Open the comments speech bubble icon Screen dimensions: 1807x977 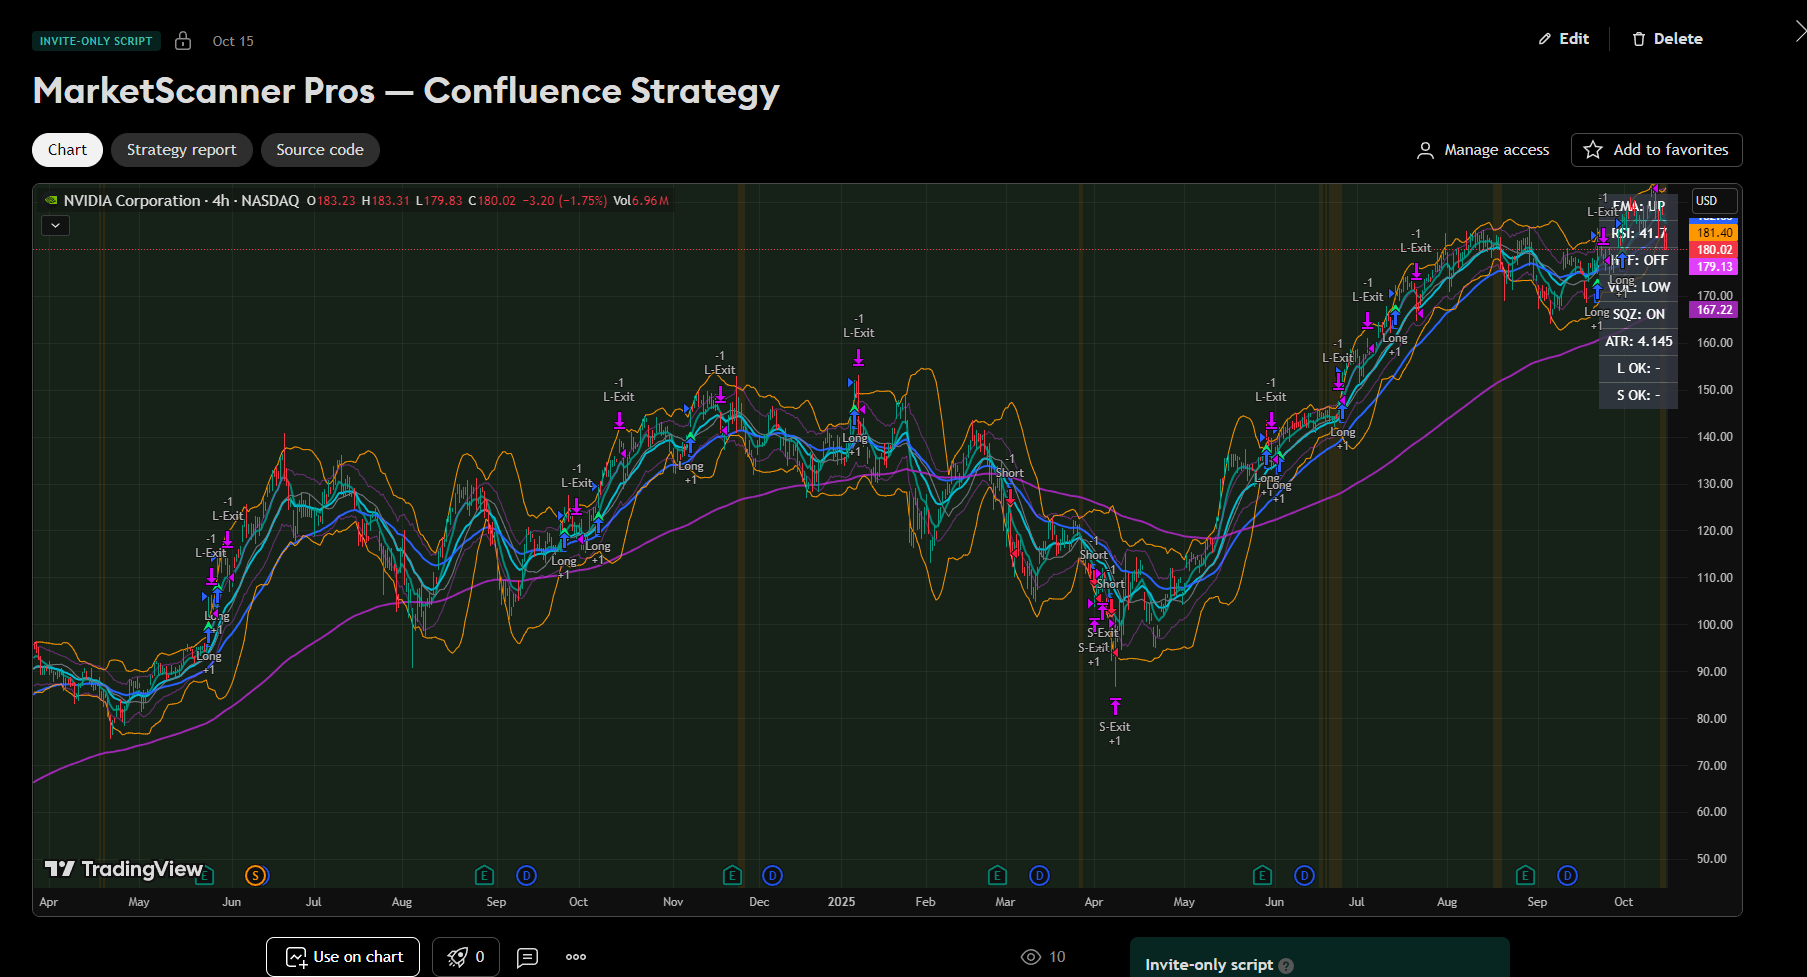click(527, 957)
